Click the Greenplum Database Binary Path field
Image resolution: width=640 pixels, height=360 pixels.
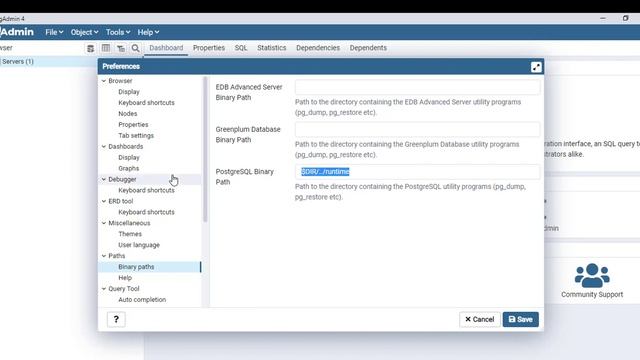418,129
